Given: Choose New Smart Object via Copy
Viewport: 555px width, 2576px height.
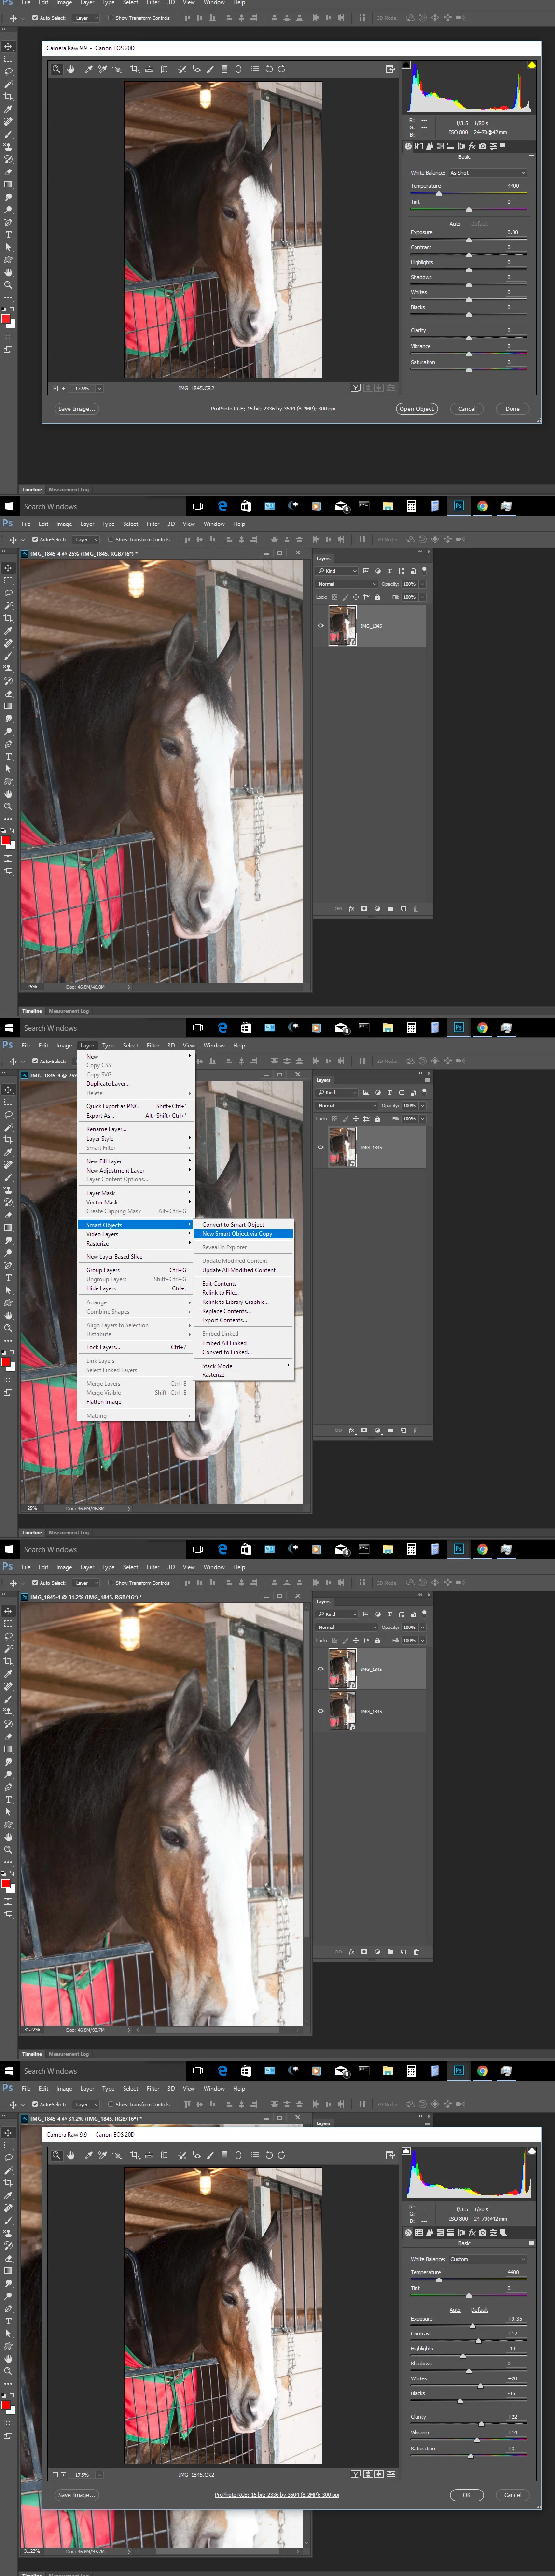Looking at the screenshot, I should [237, 1233].
